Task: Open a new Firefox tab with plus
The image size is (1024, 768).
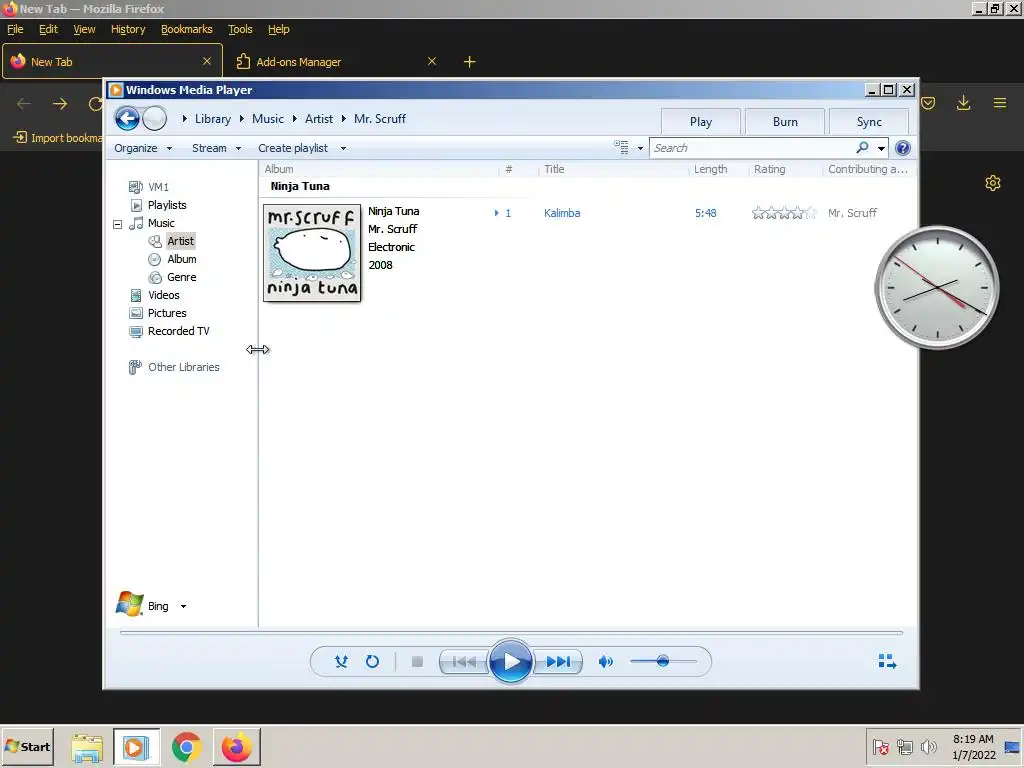Action: pyautogui.click(x=469, y=61)
